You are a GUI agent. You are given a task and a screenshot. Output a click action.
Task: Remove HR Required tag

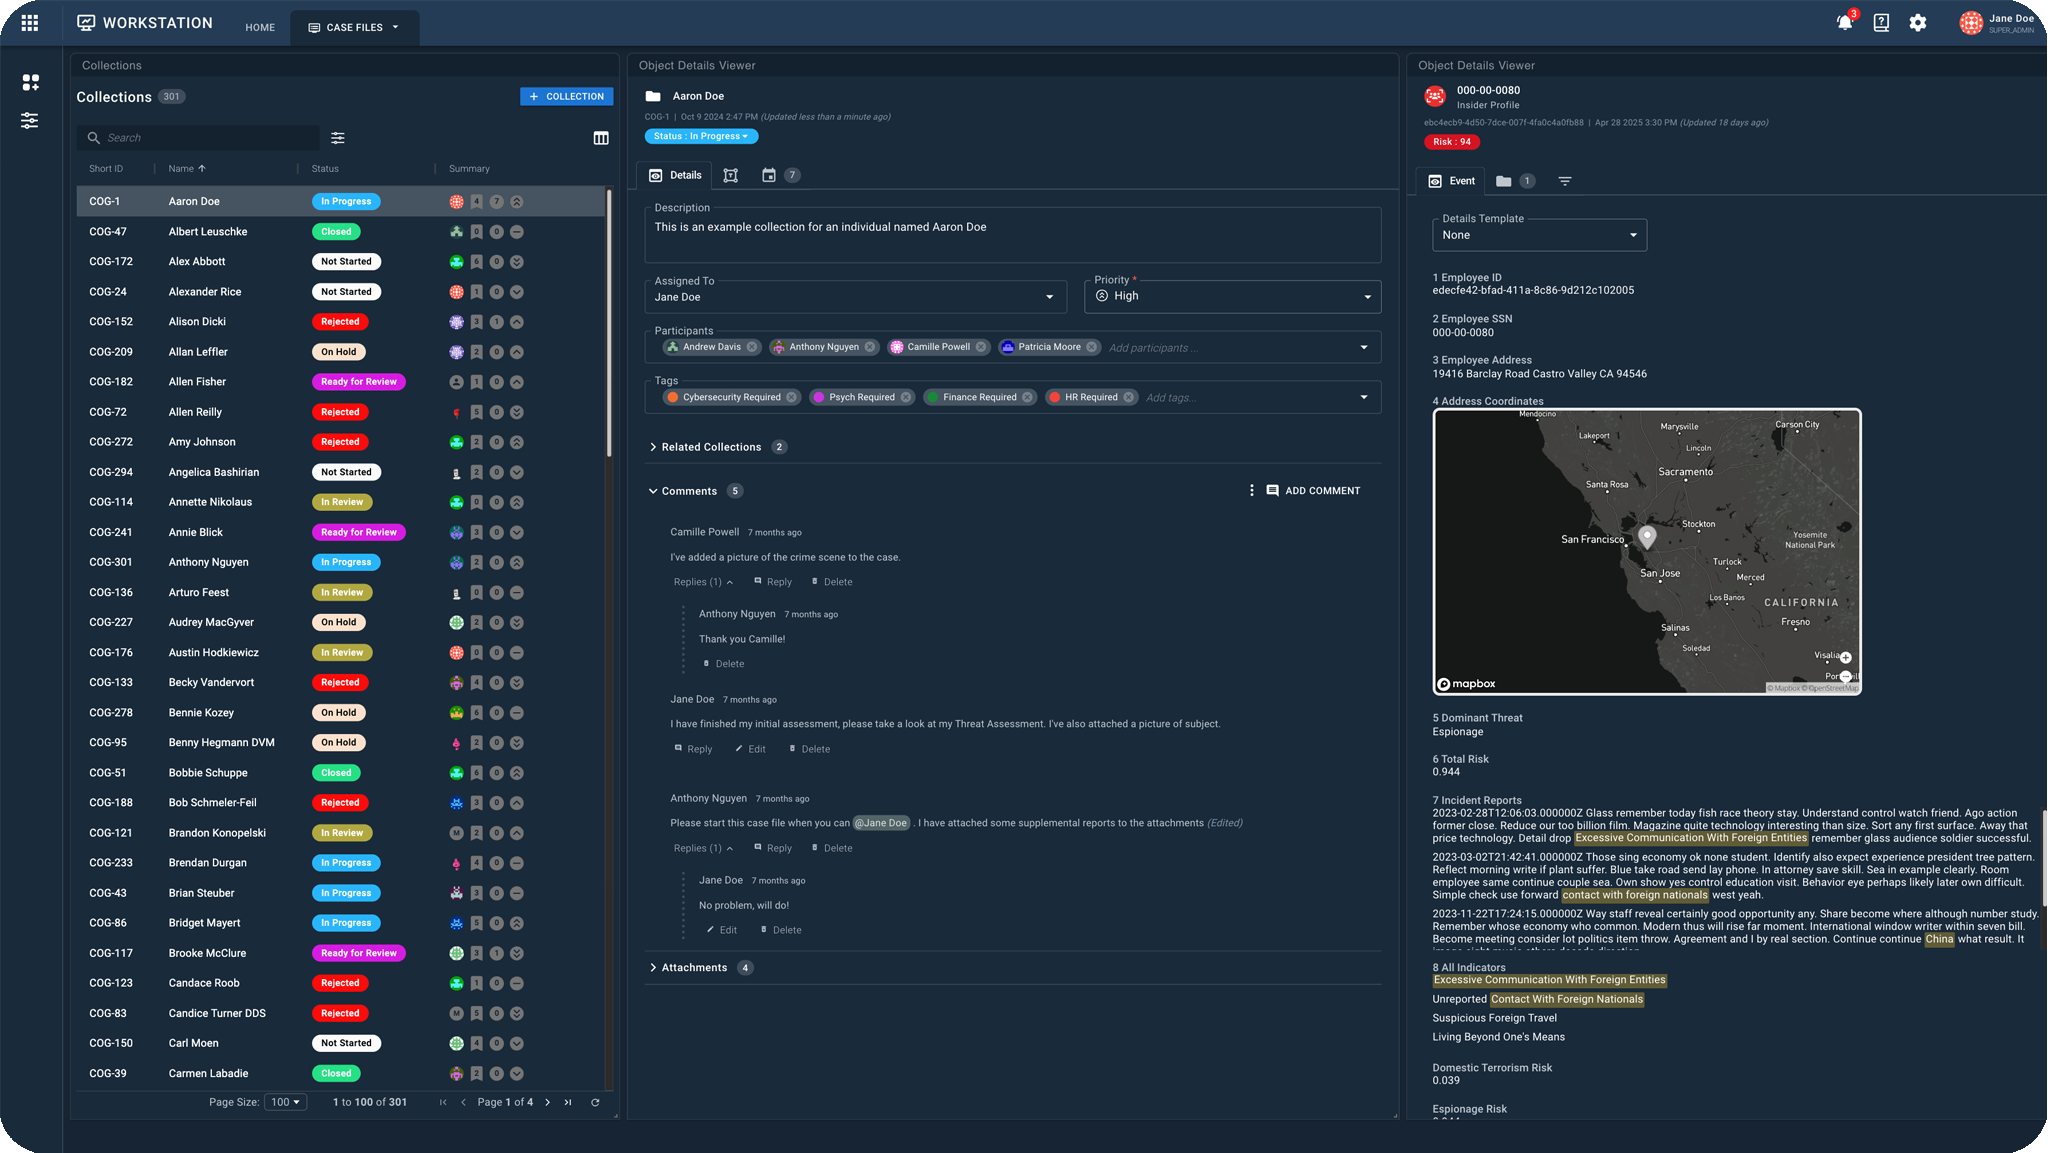coord(1129,397)
